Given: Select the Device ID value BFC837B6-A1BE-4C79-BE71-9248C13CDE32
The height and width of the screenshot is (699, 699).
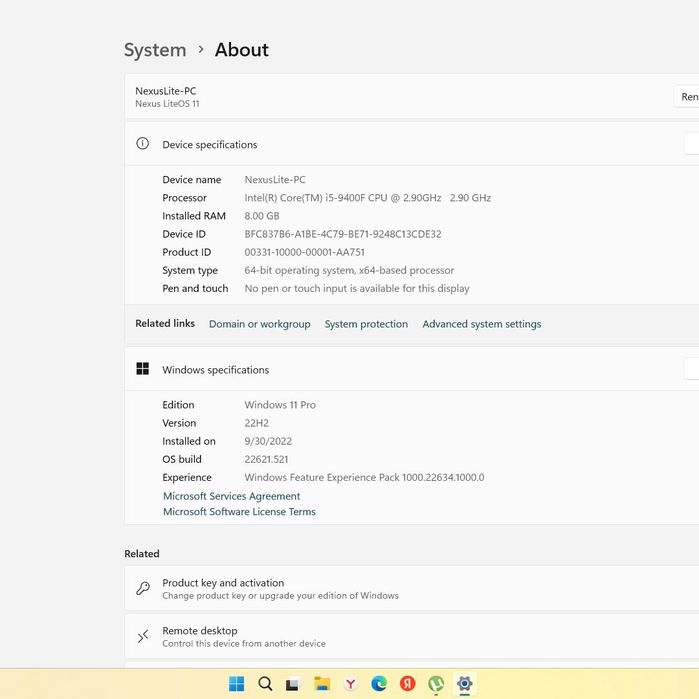Looking at the screenshot, I should coord(343,234).
